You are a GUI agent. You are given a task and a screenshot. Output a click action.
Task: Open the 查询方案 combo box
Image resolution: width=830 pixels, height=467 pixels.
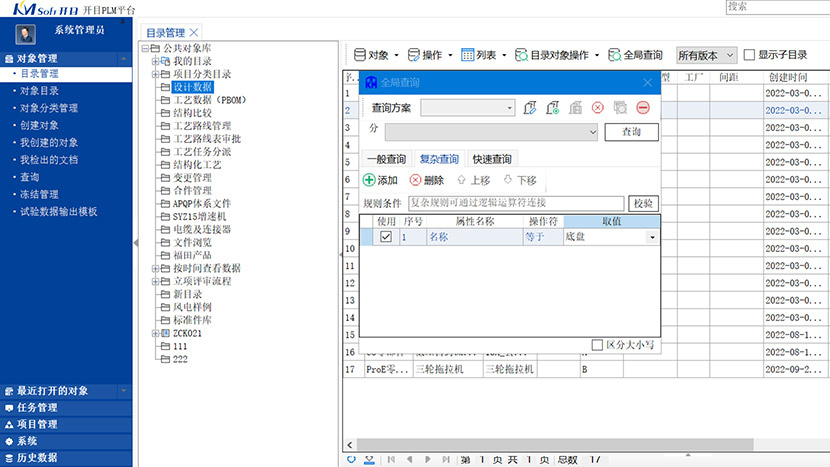click(x=467, y=108)
